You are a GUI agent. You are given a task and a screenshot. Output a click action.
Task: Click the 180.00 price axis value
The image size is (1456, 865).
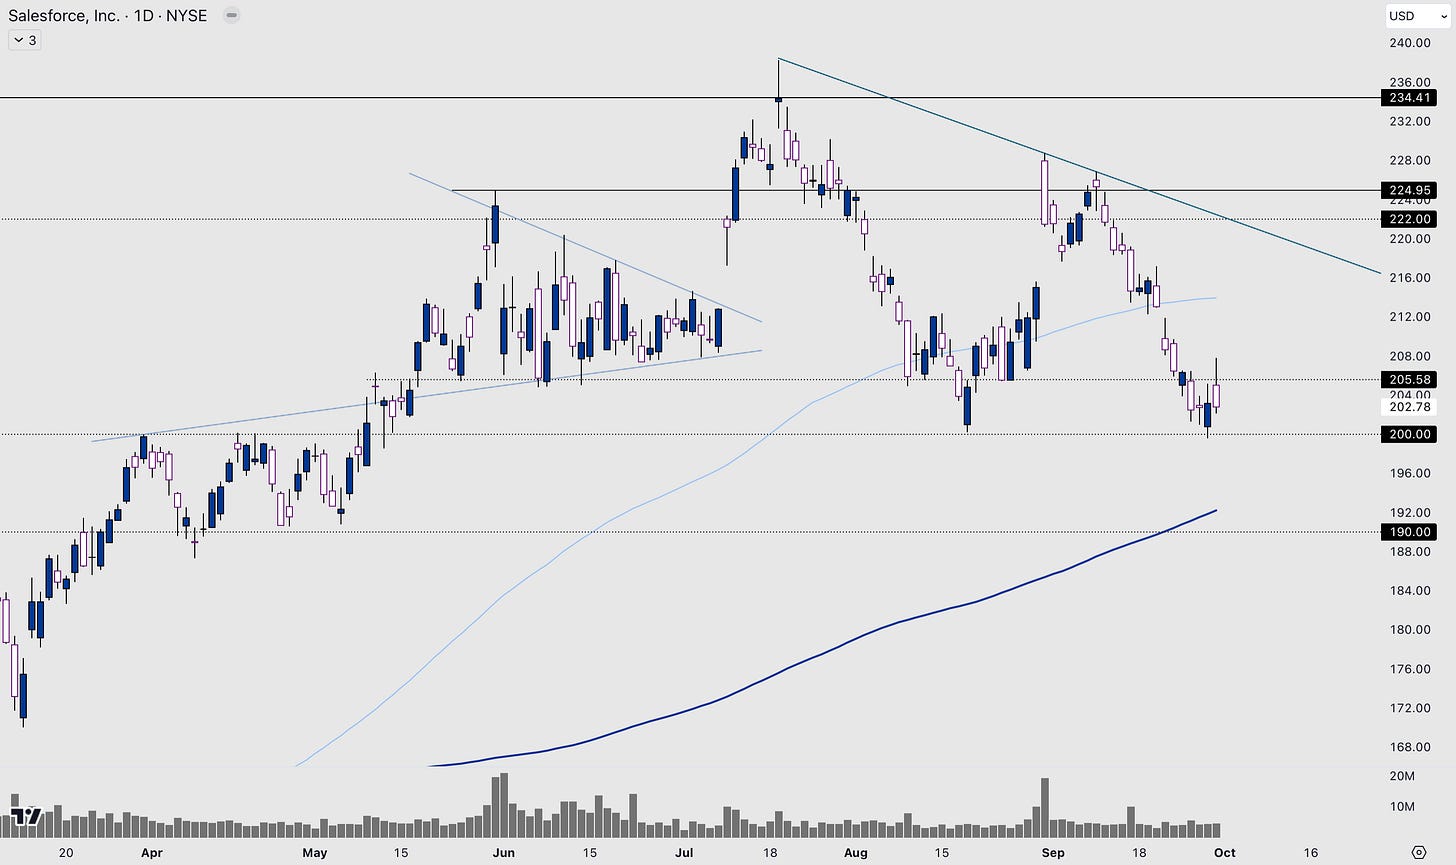[x=1409, y=629]
